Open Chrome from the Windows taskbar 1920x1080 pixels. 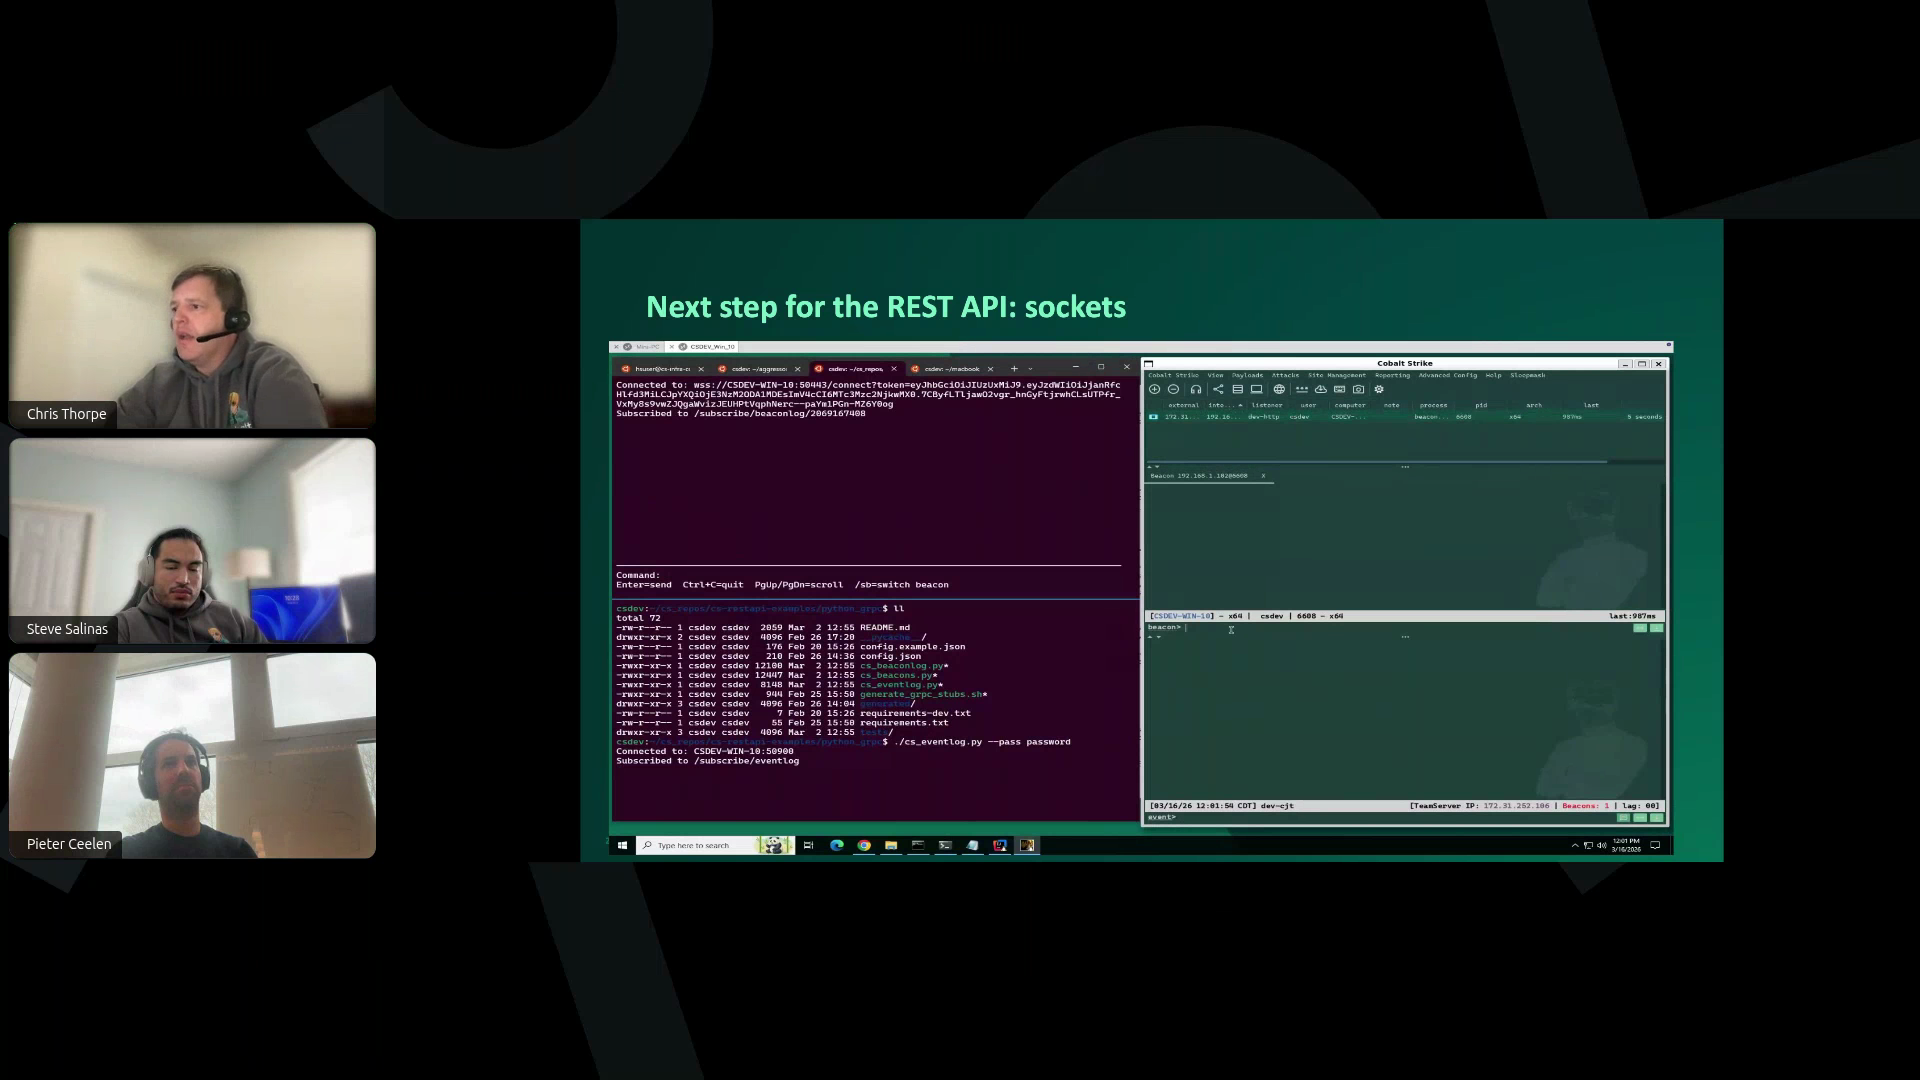pos(864,846)
